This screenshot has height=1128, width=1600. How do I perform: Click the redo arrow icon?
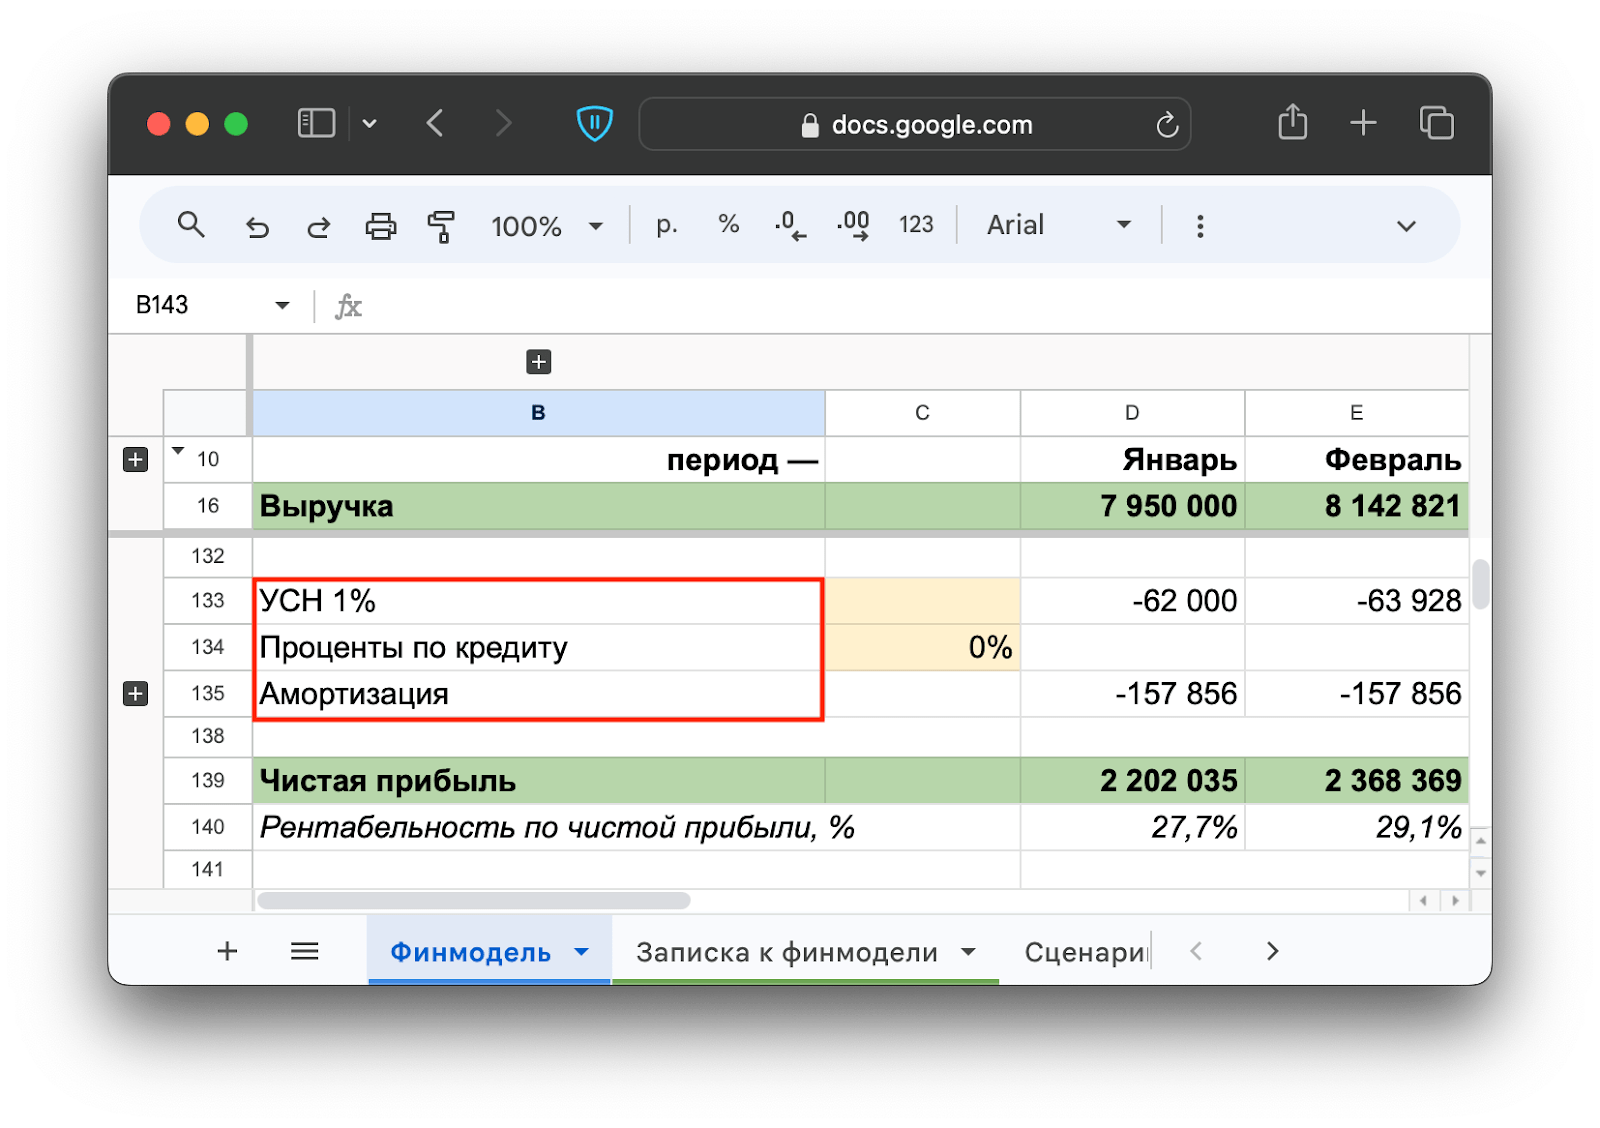[x=318, y=227]
